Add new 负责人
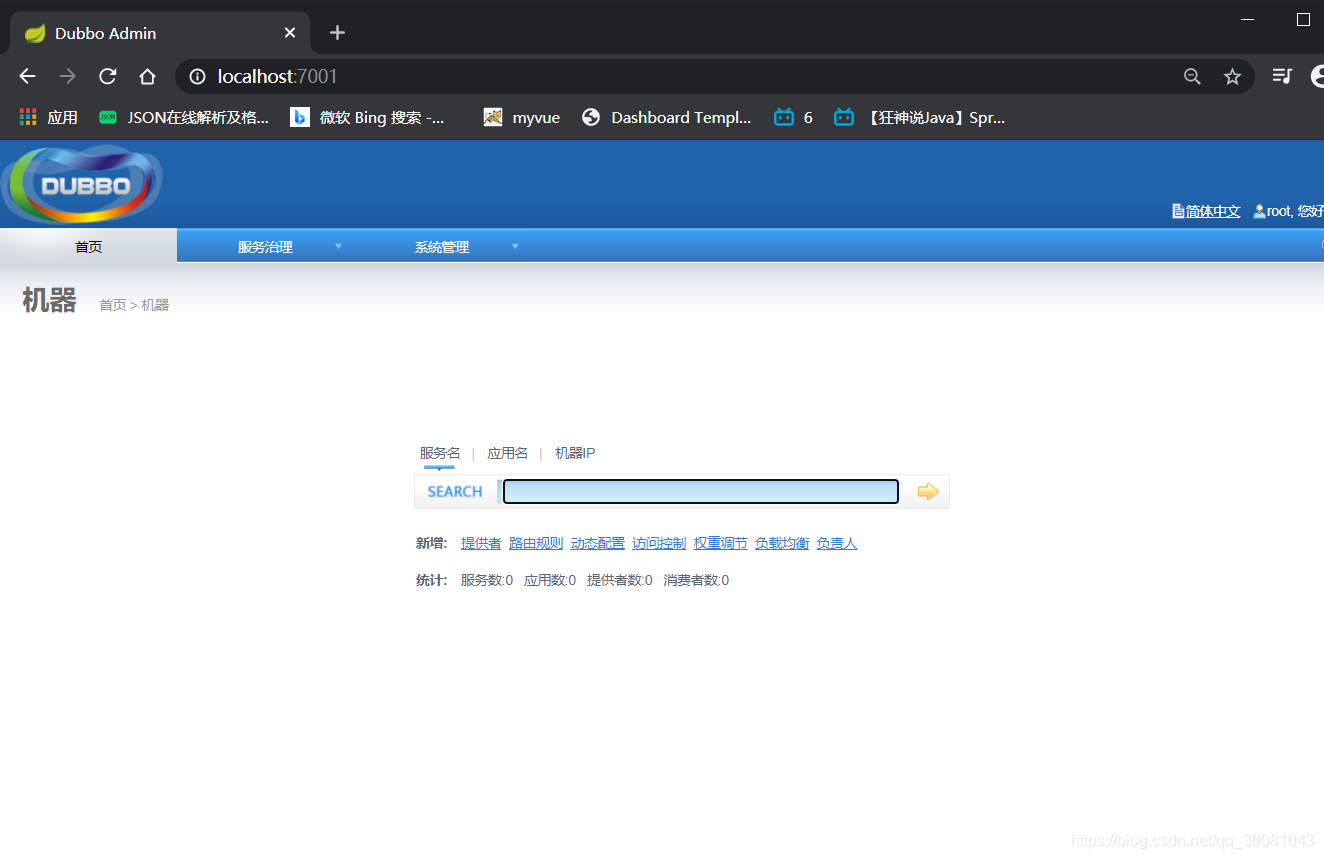1324x859 pixels. coord(837,543)
